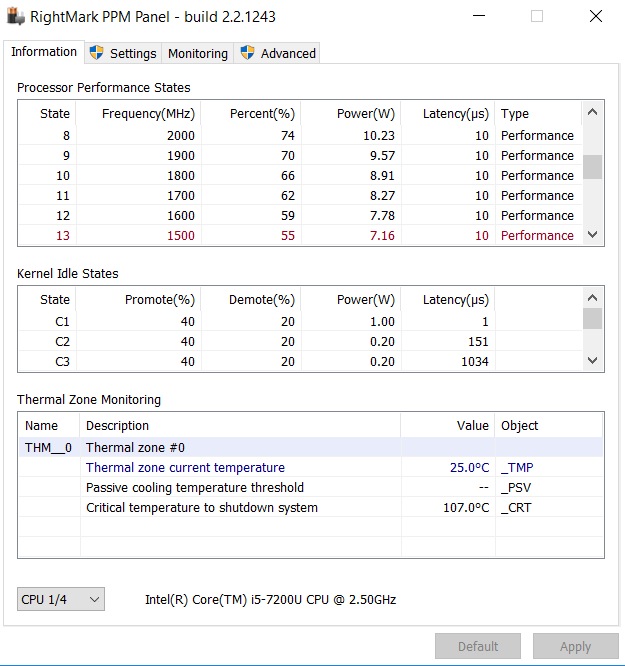Click the 25.0°C temperature value
This screenshot has height=666, width=625.
[x=469, y=467]
